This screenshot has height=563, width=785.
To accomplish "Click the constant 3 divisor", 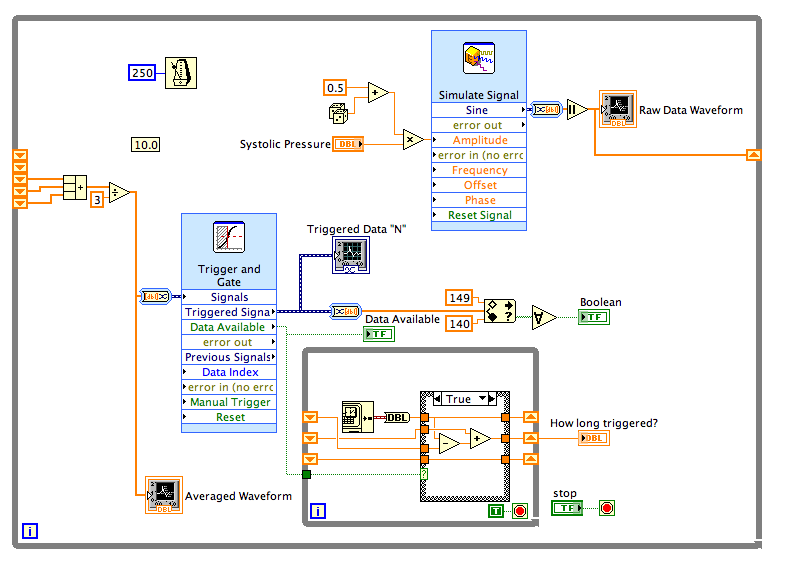I will click(x=97, y=200).
